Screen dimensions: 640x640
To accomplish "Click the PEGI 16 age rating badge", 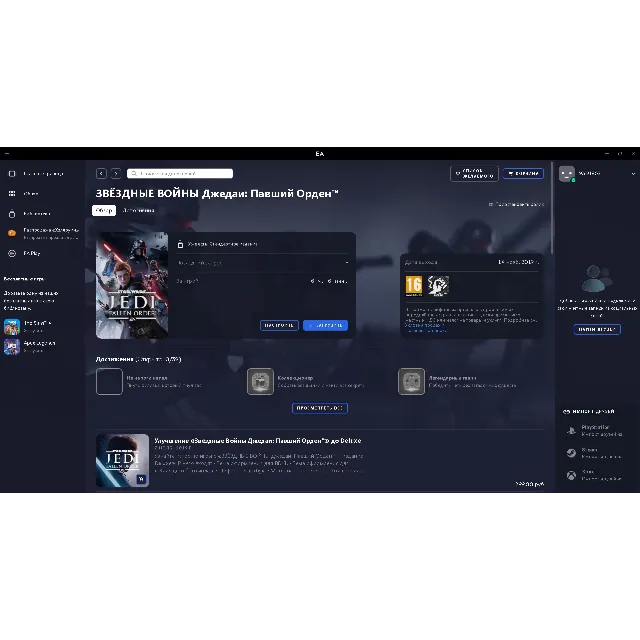I will coord(413,286).
